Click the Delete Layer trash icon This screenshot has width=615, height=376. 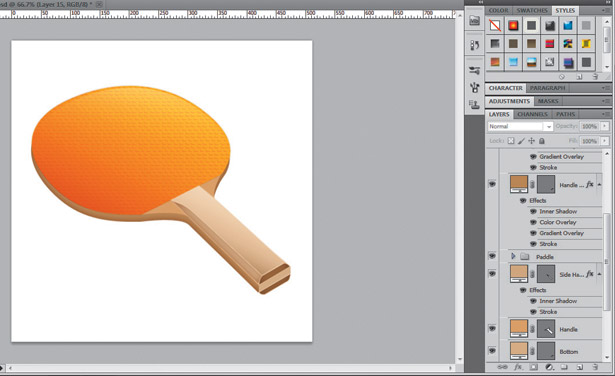595,367
